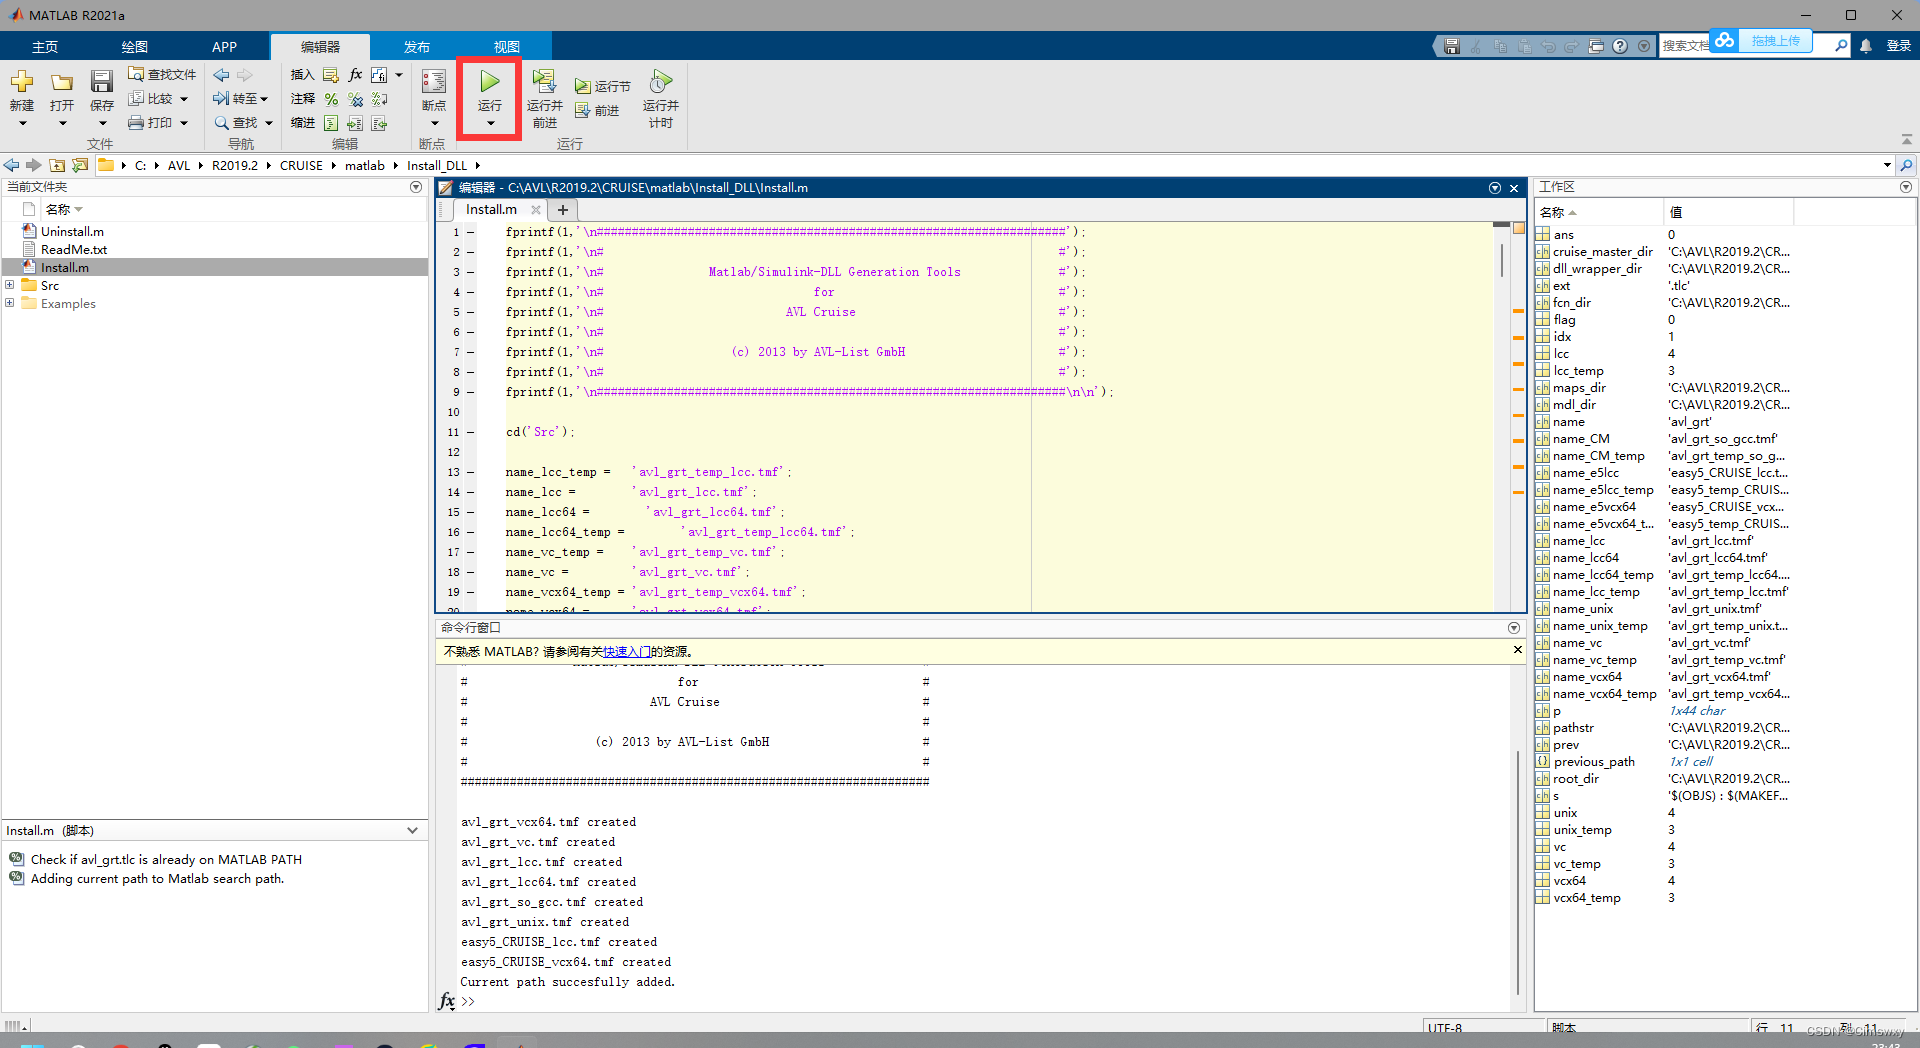Image resolution: width=1920 pixels, height=1048 pixels.
Task: Click the 打印 print icon
Action: coord(136,122)
